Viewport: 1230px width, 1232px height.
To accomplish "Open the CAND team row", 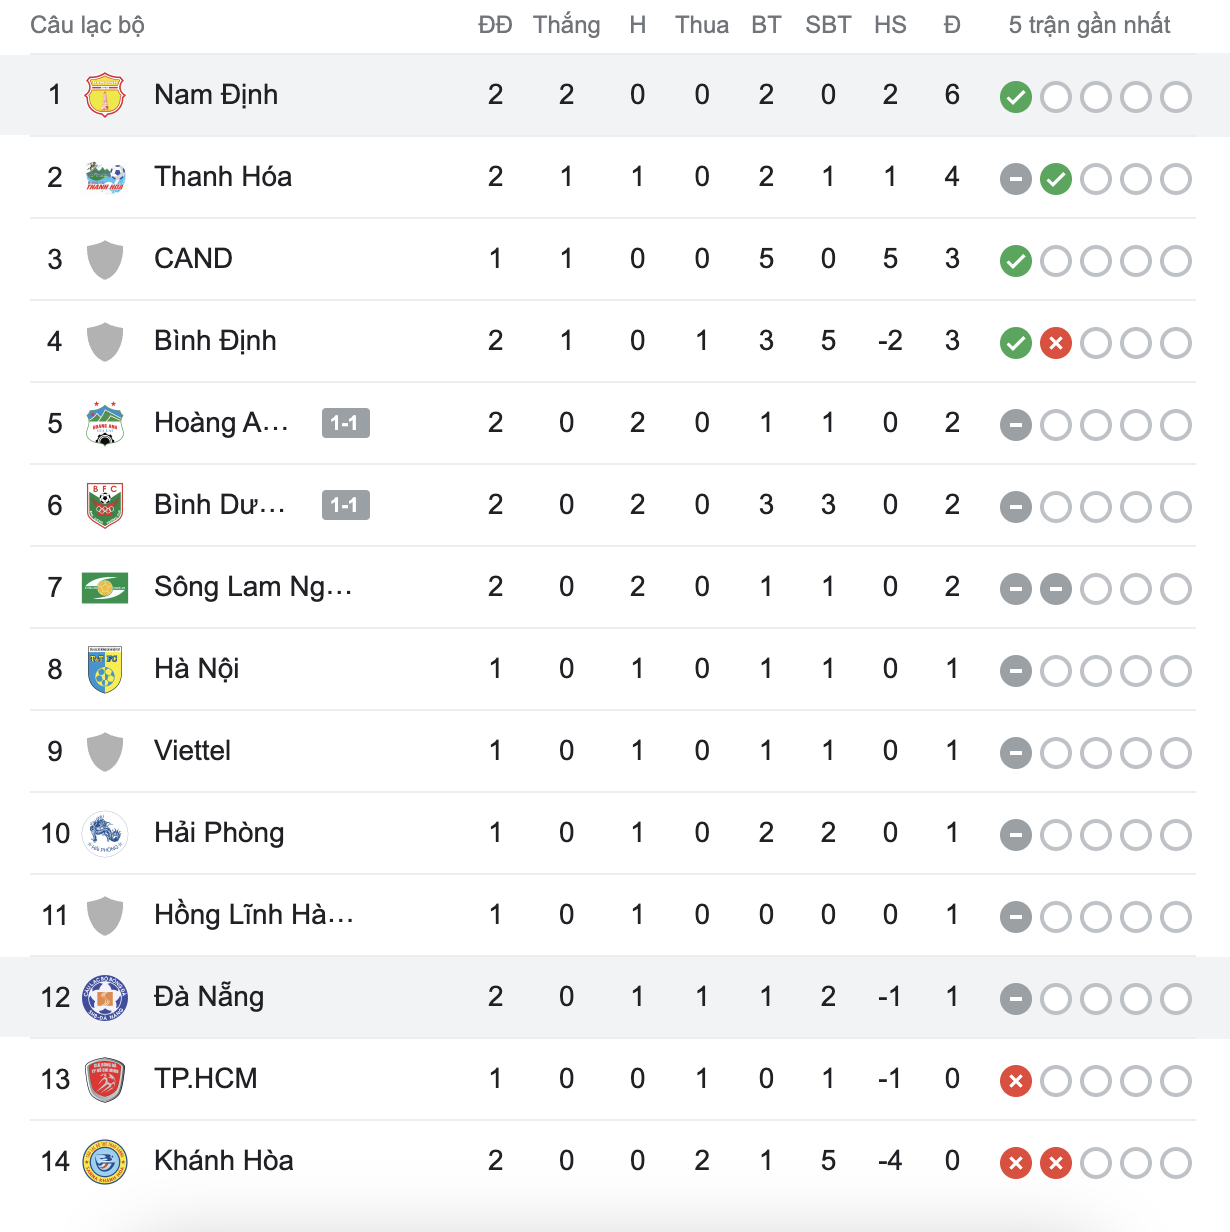I will (193, 259).
